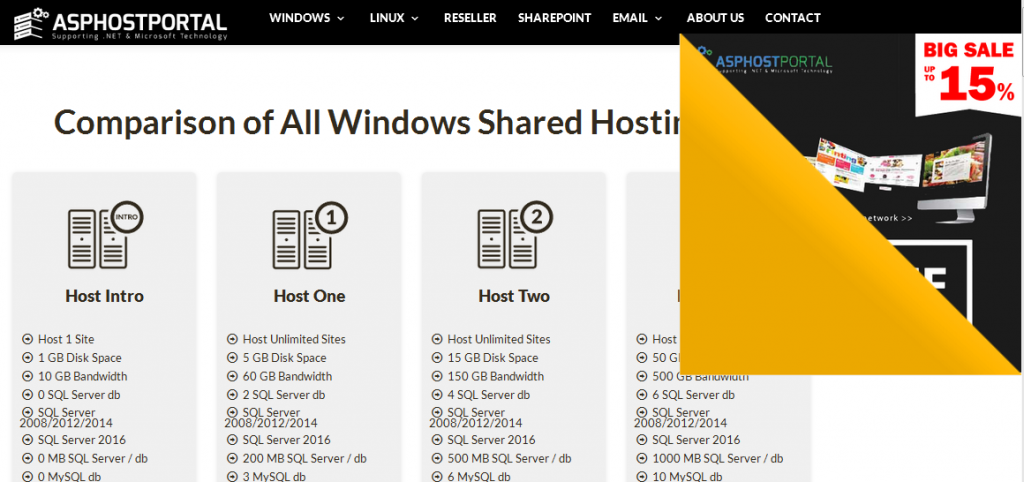Click '5 GB Disk Space' feature
Image resolution: width=1024 pixels, height=482 pixels.
point(284,358)
